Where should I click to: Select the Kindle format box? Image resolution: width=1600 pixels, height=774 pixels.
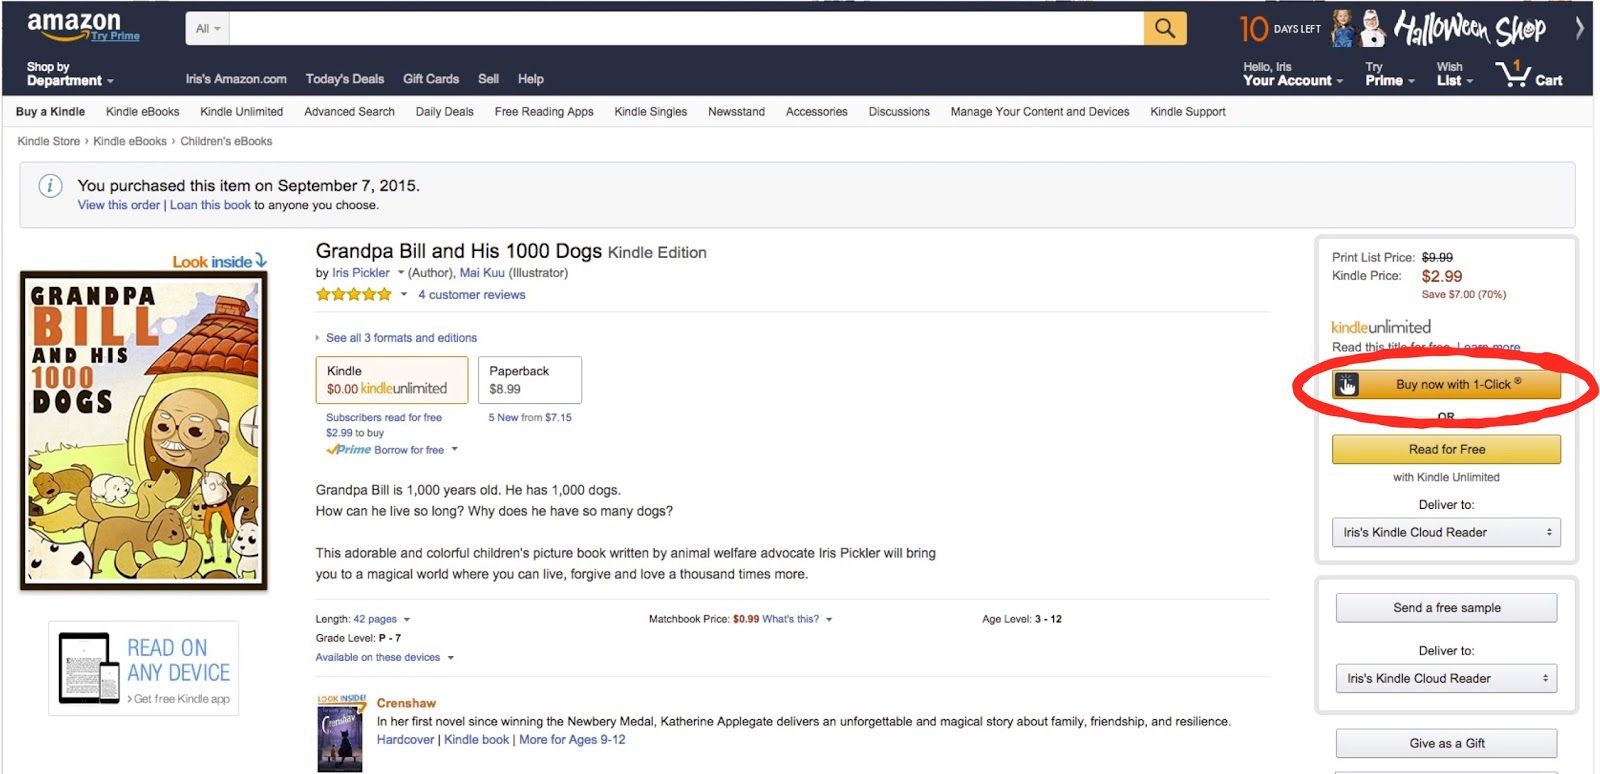392,380
